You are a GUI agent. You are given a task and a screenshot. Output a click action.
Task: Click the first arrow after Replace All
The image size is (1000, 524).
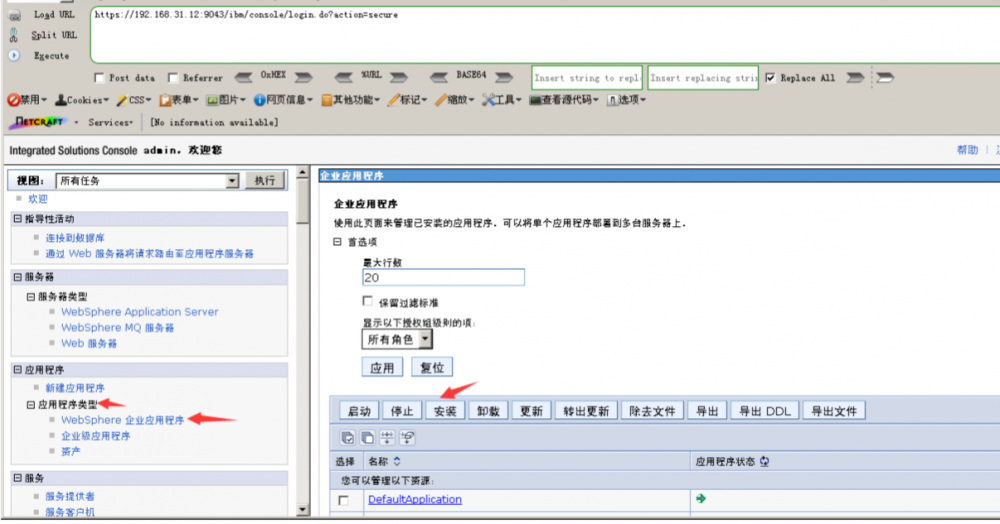[x=855, y=77]
